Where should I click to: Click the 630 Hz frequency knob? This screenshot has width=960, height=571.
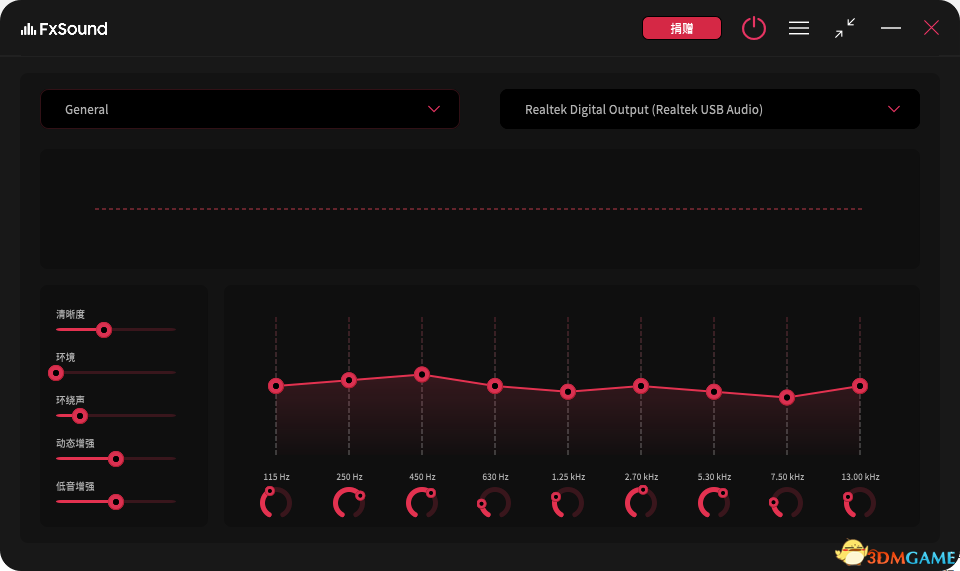pos(495,503)
